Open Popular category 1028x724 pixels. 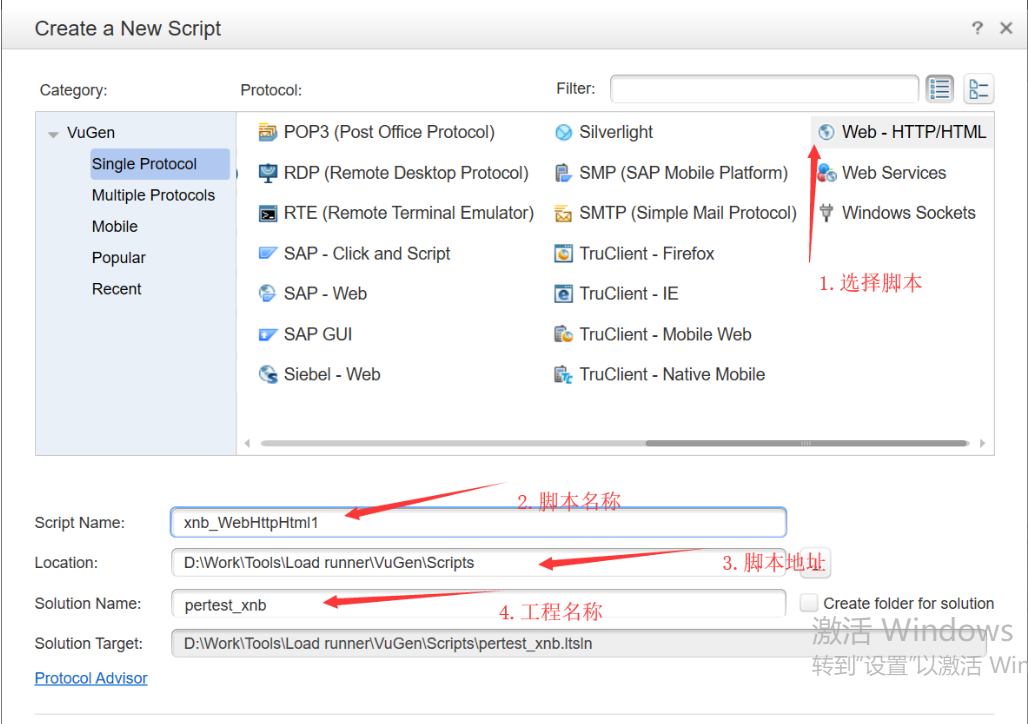119,258
